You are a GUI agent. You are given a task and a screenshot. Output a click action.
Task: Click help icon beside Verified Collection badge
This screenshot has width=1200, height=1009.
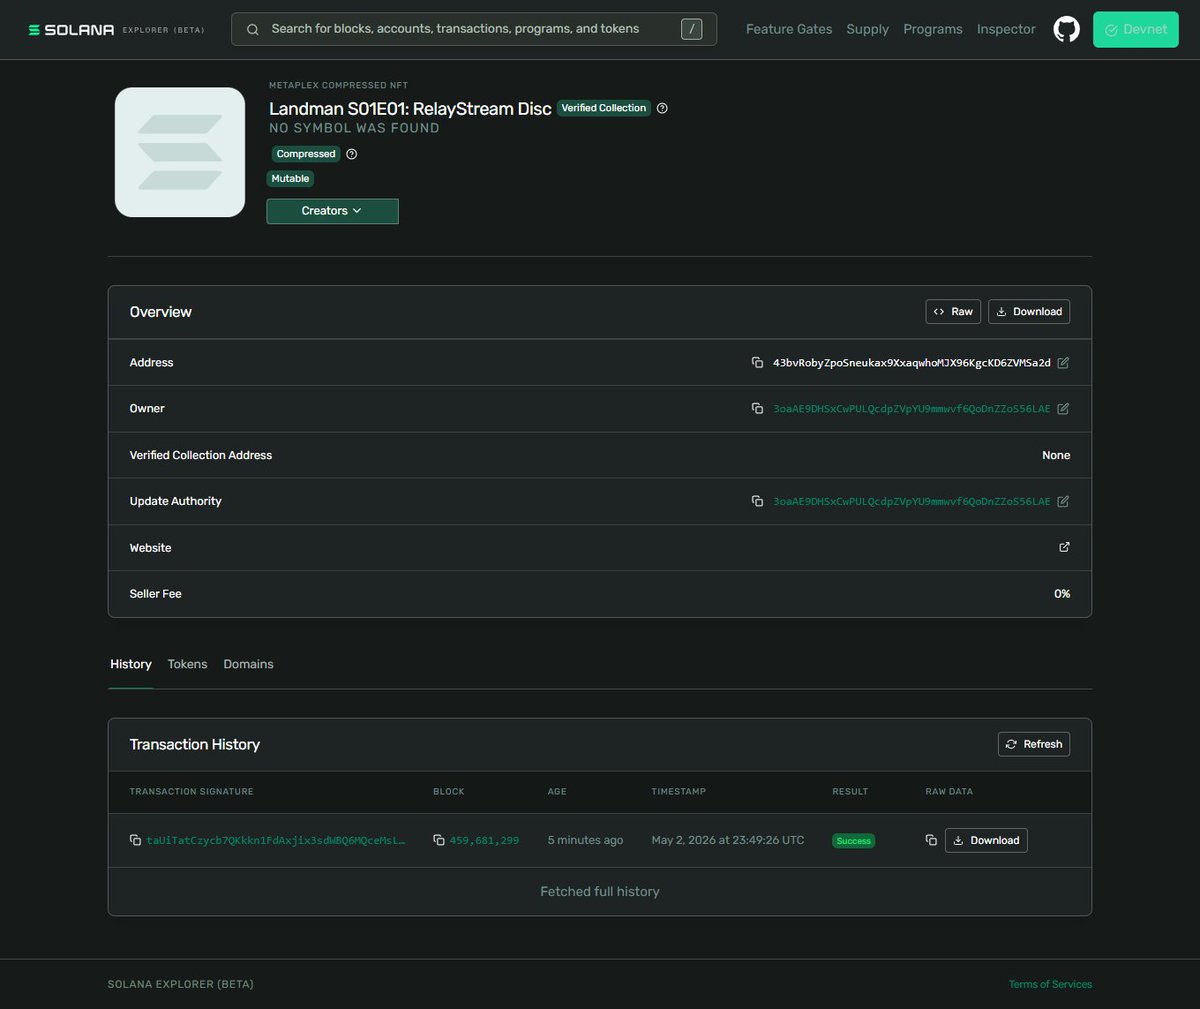click(662, 108)
